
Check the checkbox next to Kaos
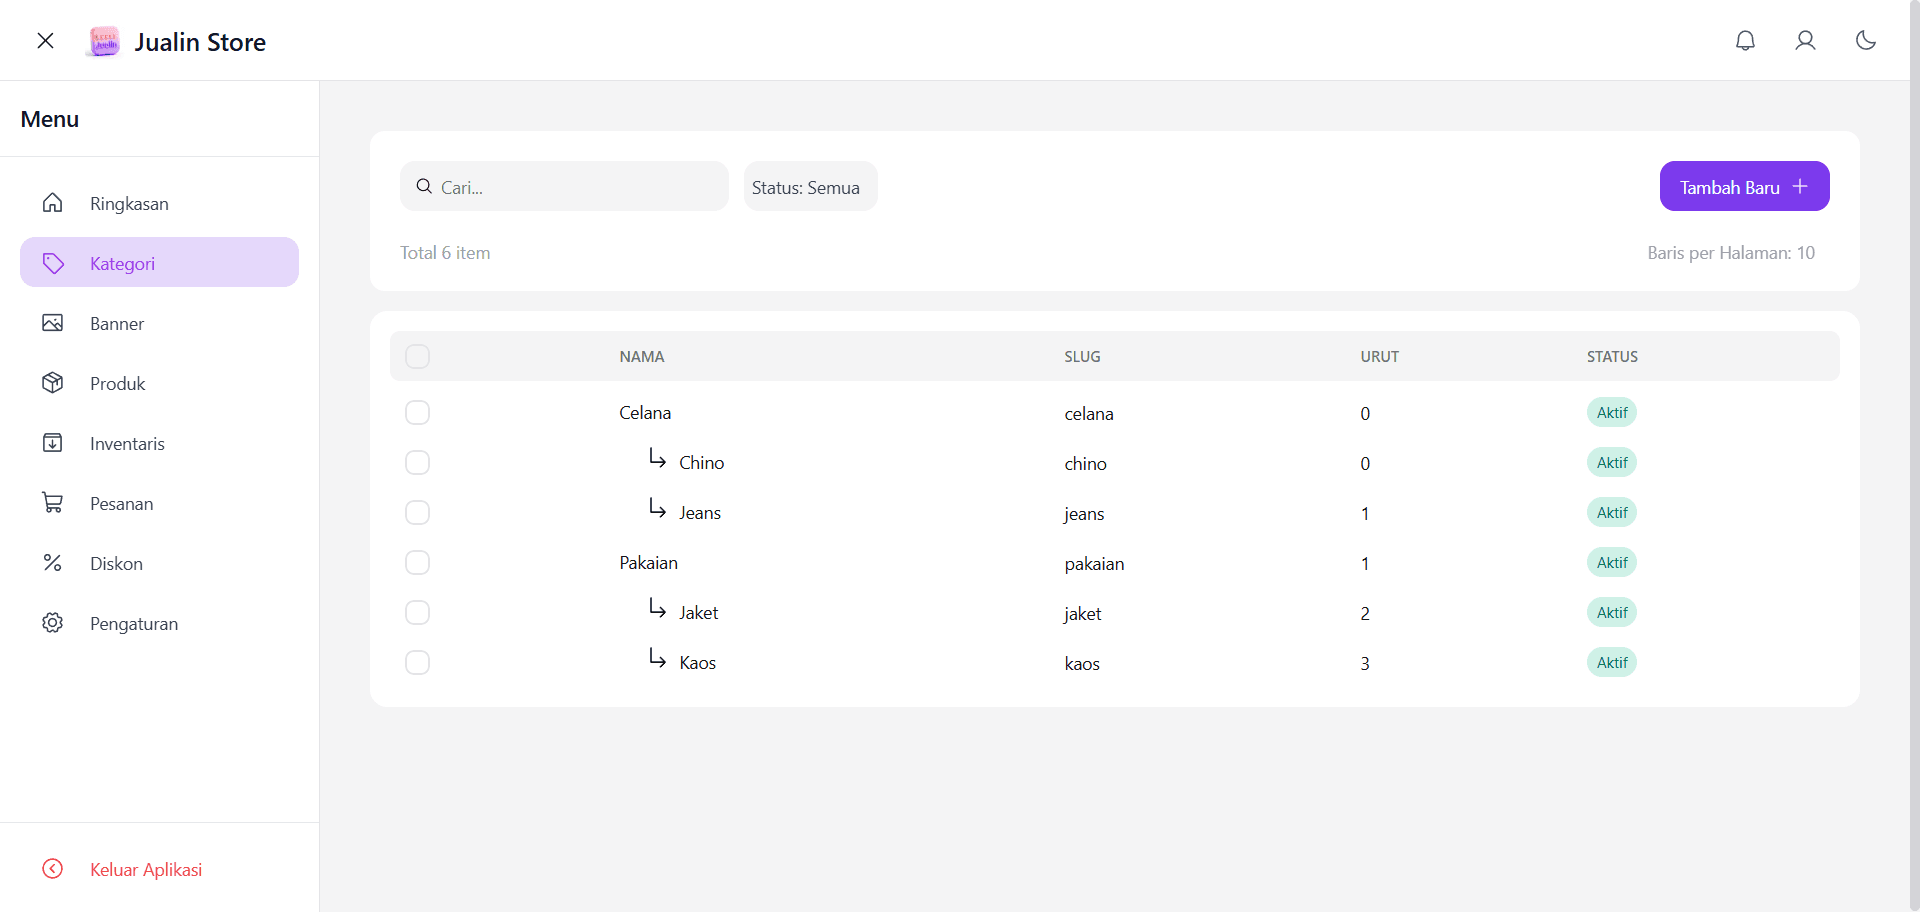pos(417,662)
